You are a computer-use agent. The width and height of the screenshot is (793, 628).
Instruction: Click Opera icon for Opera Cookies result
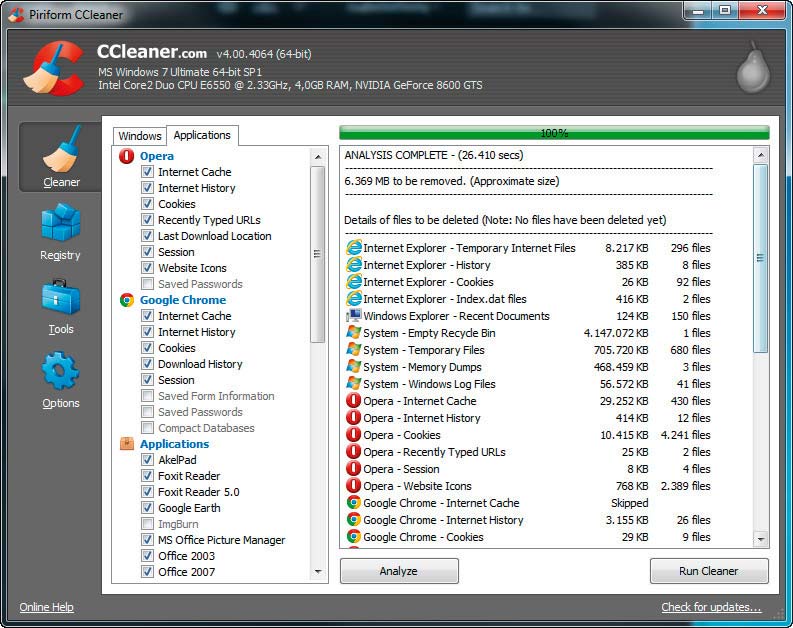click(354, 435)
